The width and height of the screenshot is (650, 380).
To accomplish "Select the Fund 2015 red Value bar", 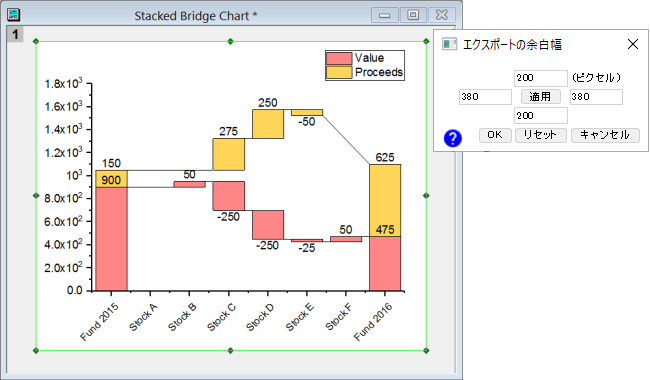I will pyautogui.click(x=111, y=239).
